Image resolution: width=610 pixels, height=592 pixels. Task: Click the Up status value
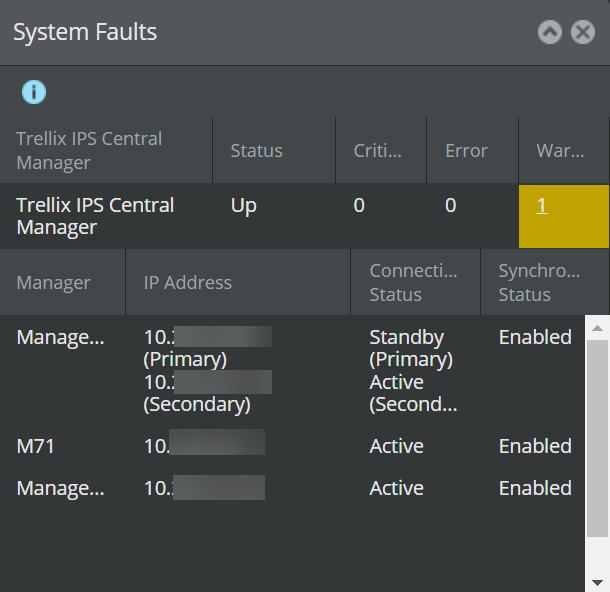[x=244, y=205]
